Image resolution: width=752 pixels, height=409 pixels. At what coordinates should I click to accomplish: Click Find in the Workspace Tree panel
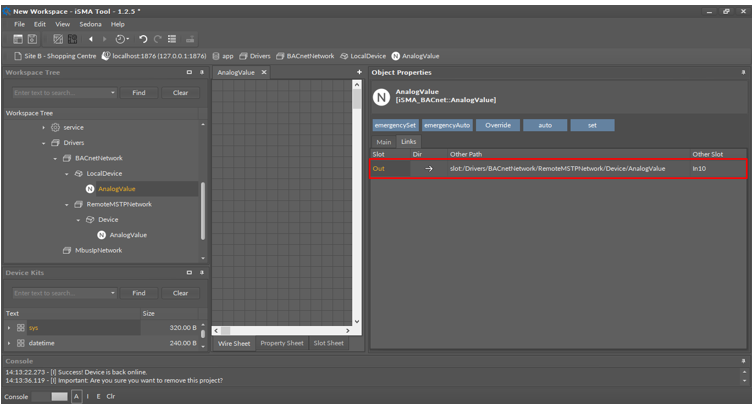pyautogui.click(x=139, y=93)
